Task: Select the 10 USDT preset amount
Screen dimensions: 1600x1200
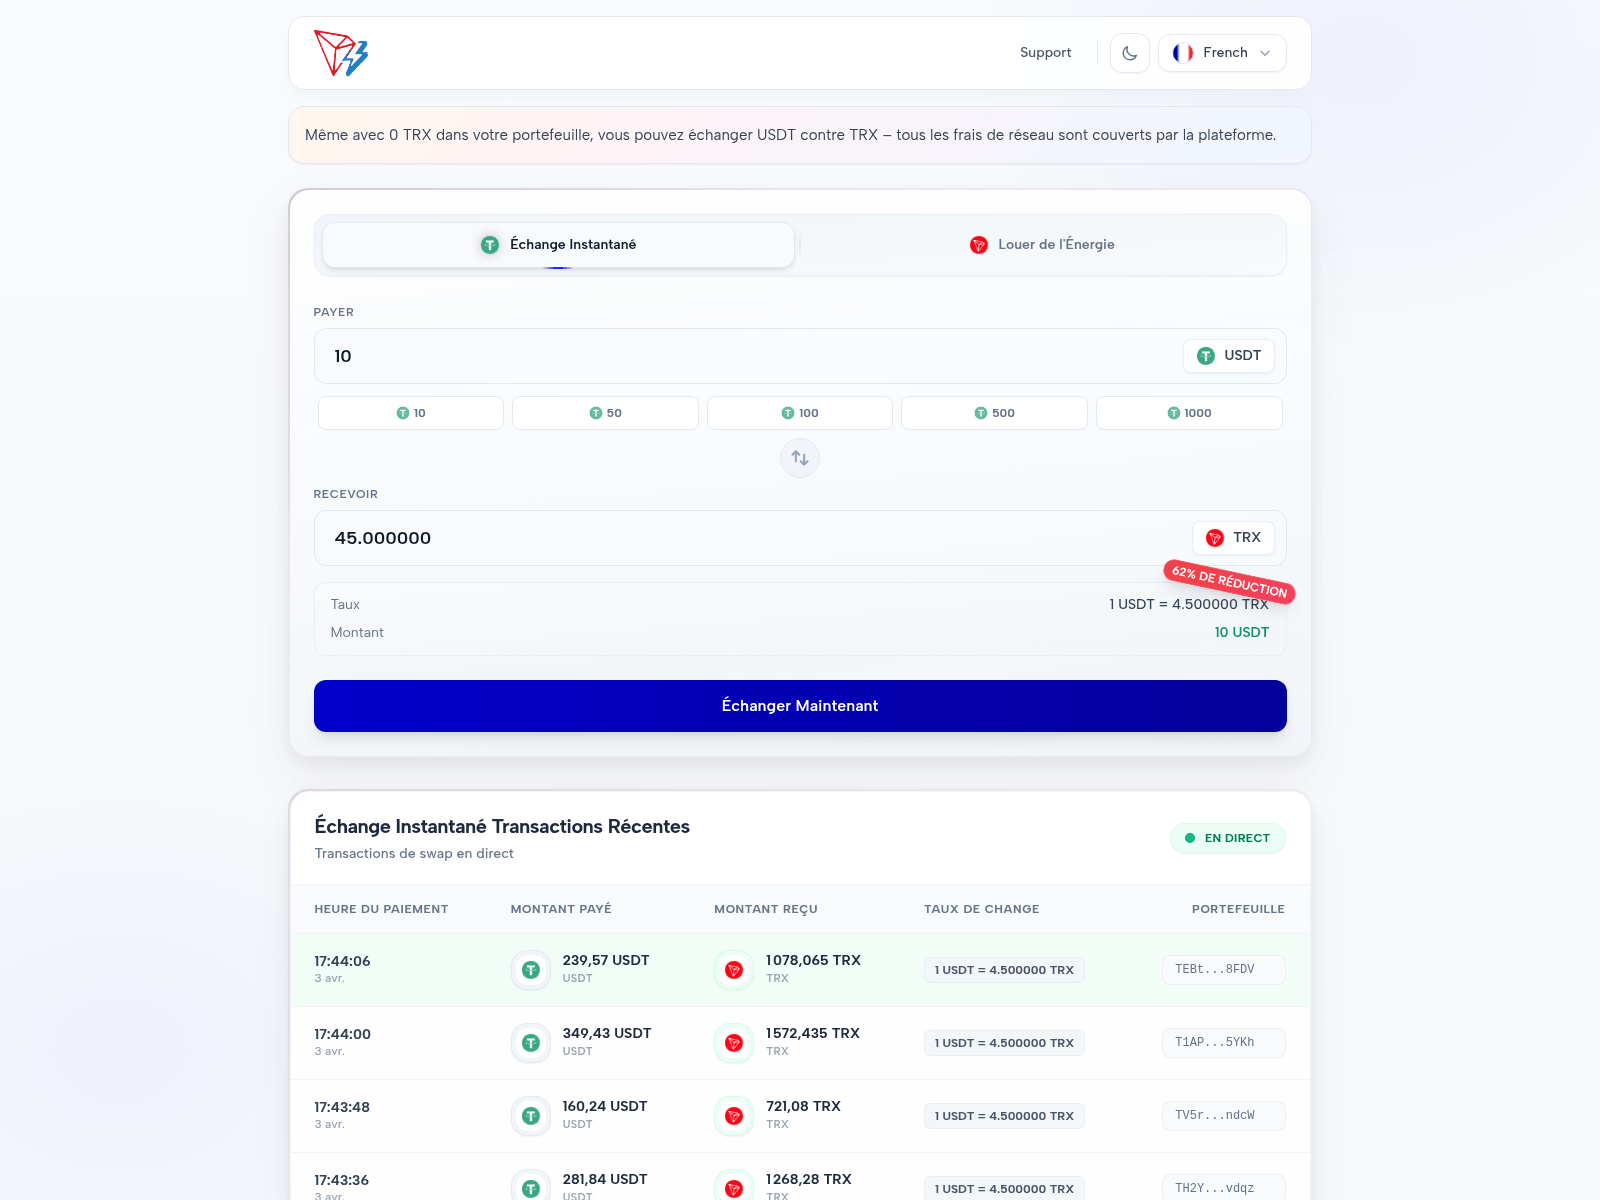Action: pos(411,413)
